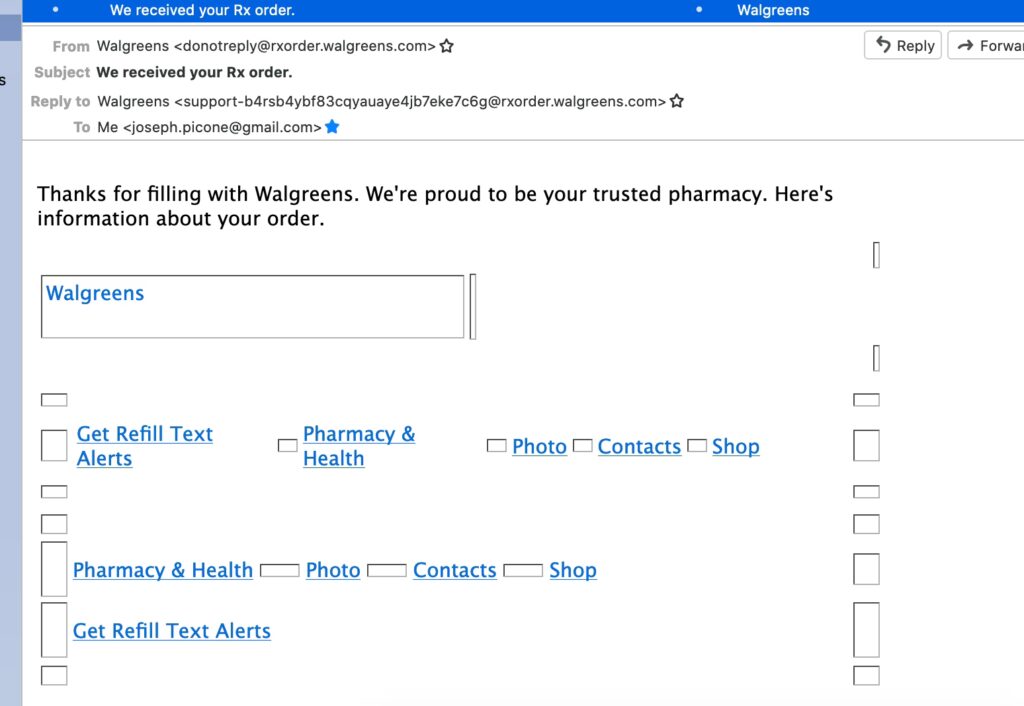Image resolution: width=1024 pixels, height=706 pixels.
Task: Open the two-line Get Refill Text Alerts link
Action: click(x=144, y=446)
